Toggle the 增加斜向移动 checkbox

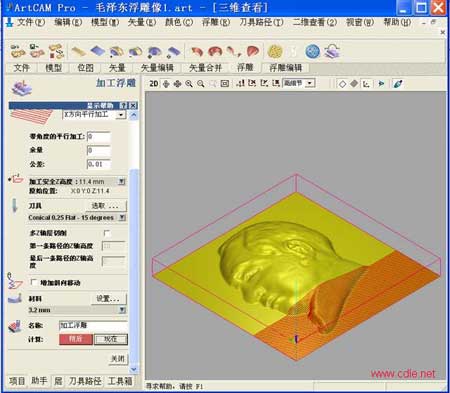tap(33, 282)
